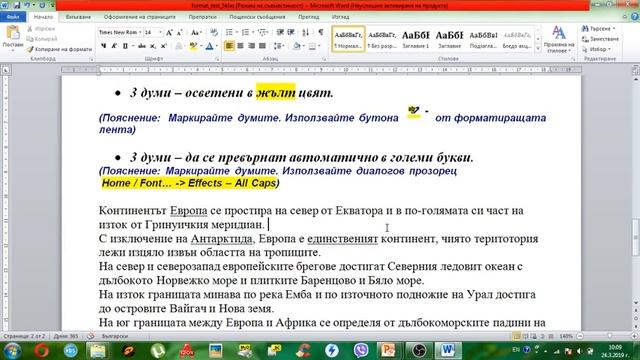Viewport: 640px width, 360px height.
Task: Click the multilevel list icon
Action: point(262,32)
